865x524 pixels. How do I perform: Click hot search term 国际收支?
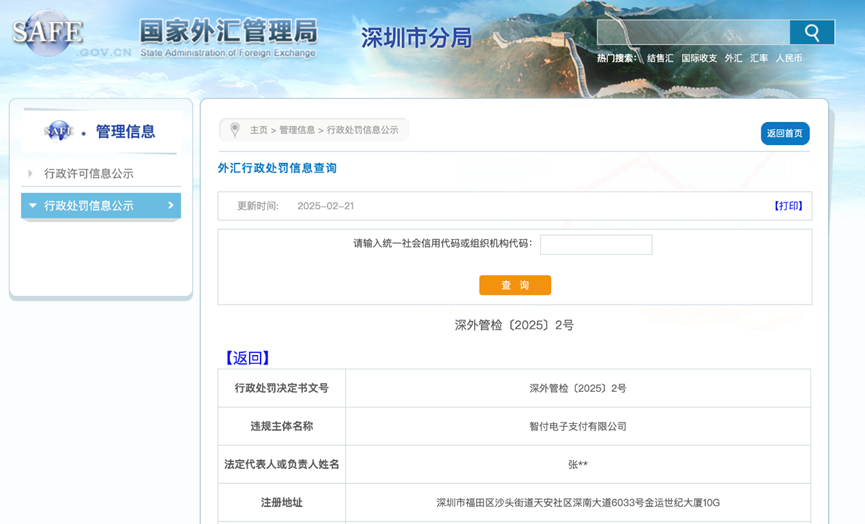[699, 58]
